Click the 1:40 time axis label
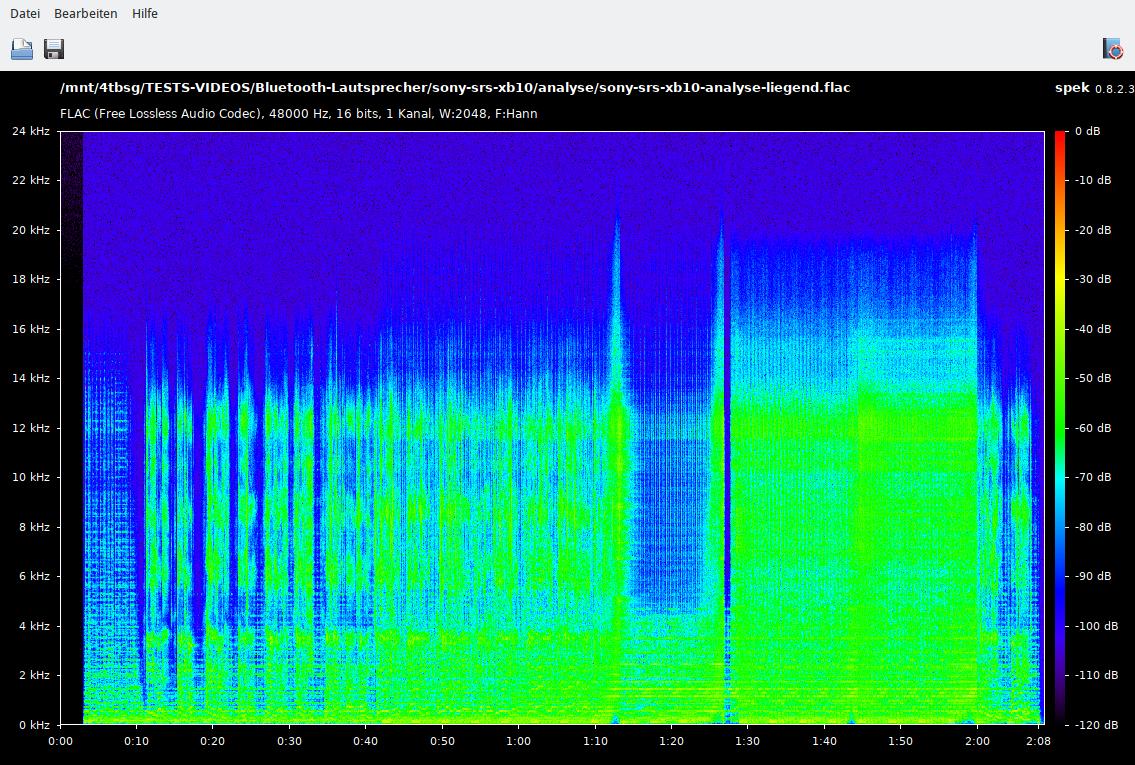 [x=824, y=741]
